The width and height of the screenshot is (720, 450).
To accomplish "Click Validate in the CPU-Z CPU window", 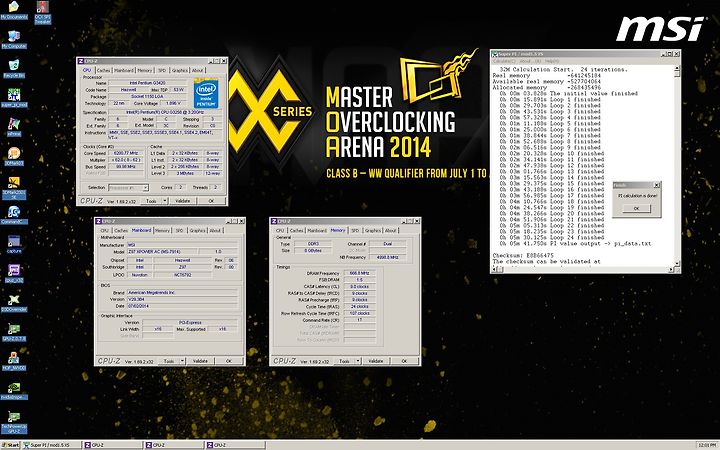I will tap(183, 201).
